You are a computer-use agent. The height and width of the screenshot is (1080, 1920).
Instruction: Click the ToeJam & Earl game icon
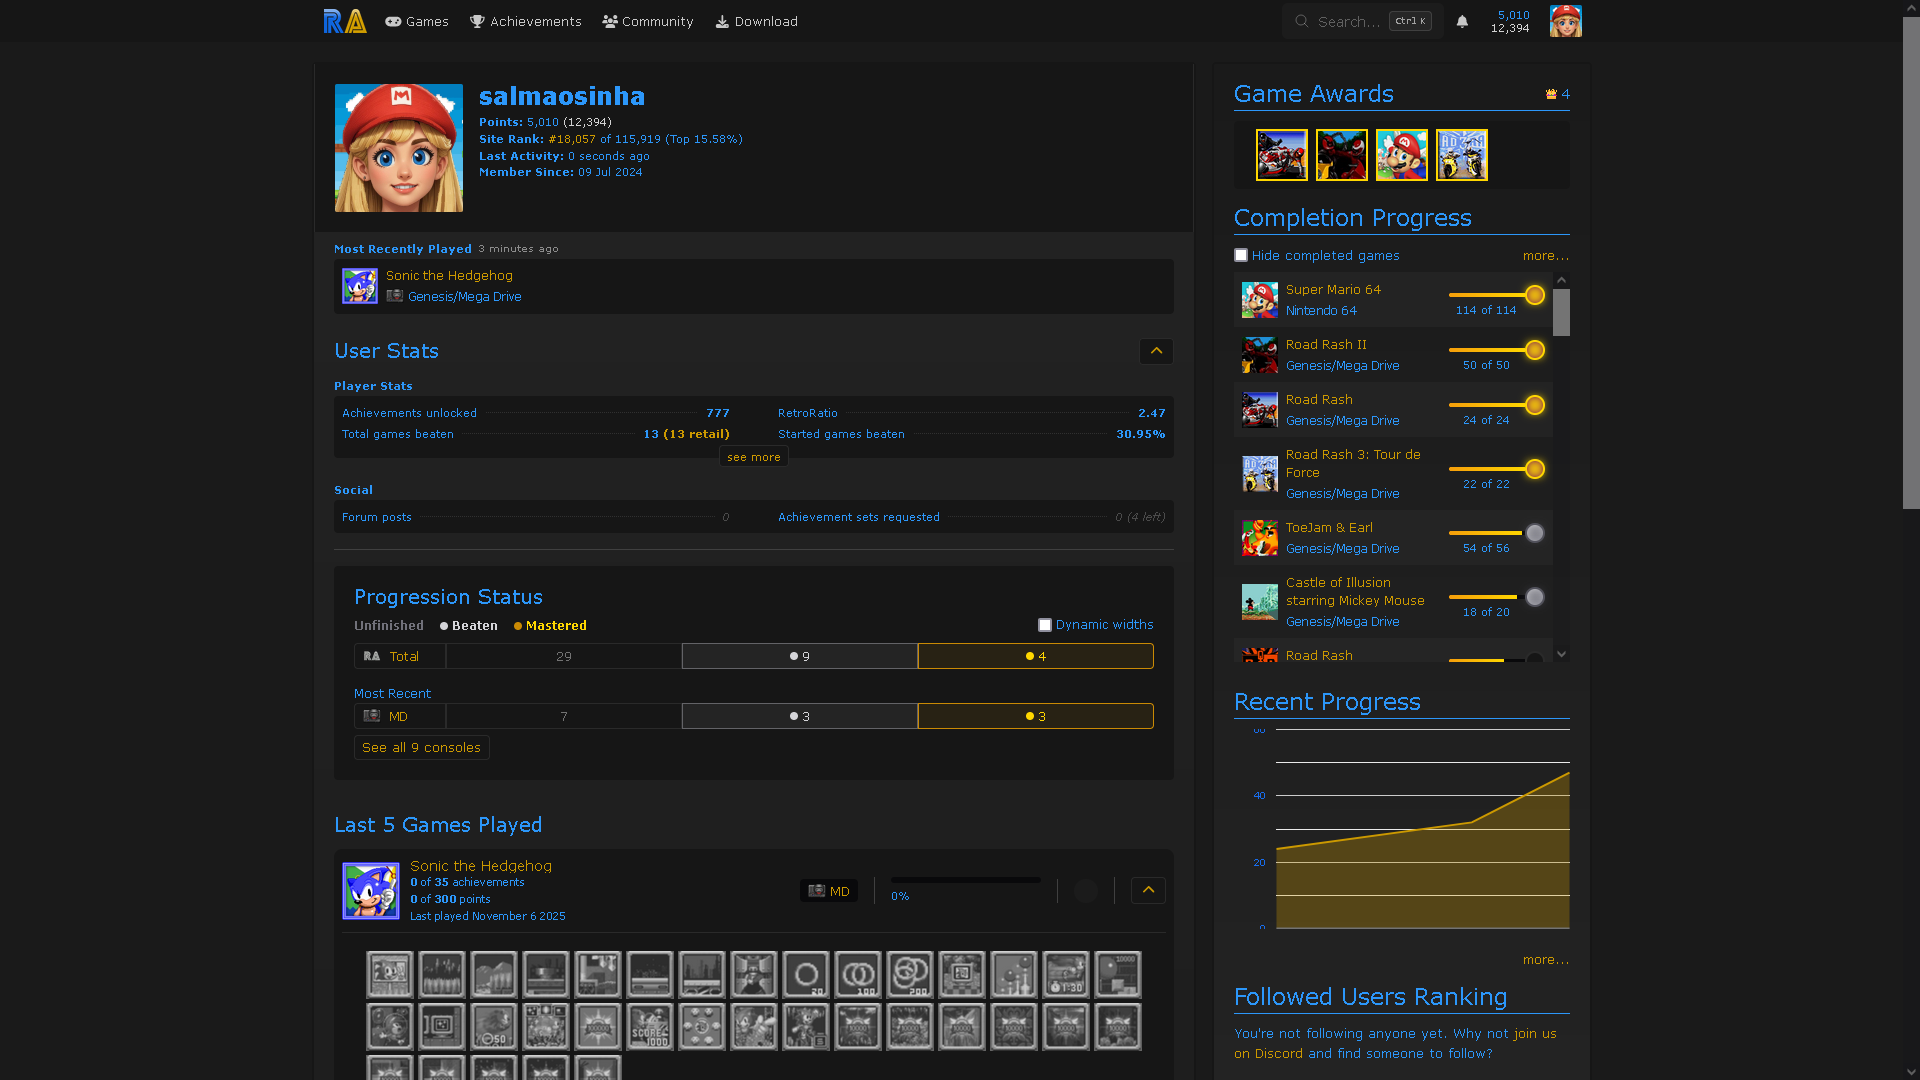1259,538
